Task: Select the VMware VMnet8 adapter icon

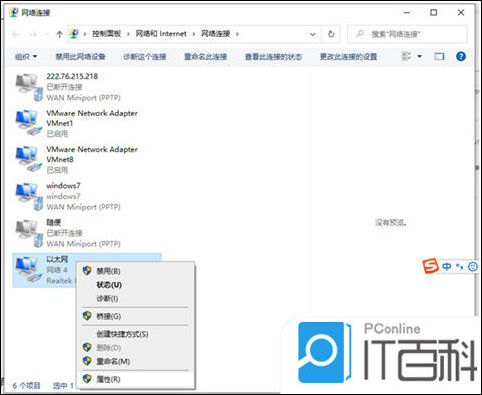Action: pos(29,159)
